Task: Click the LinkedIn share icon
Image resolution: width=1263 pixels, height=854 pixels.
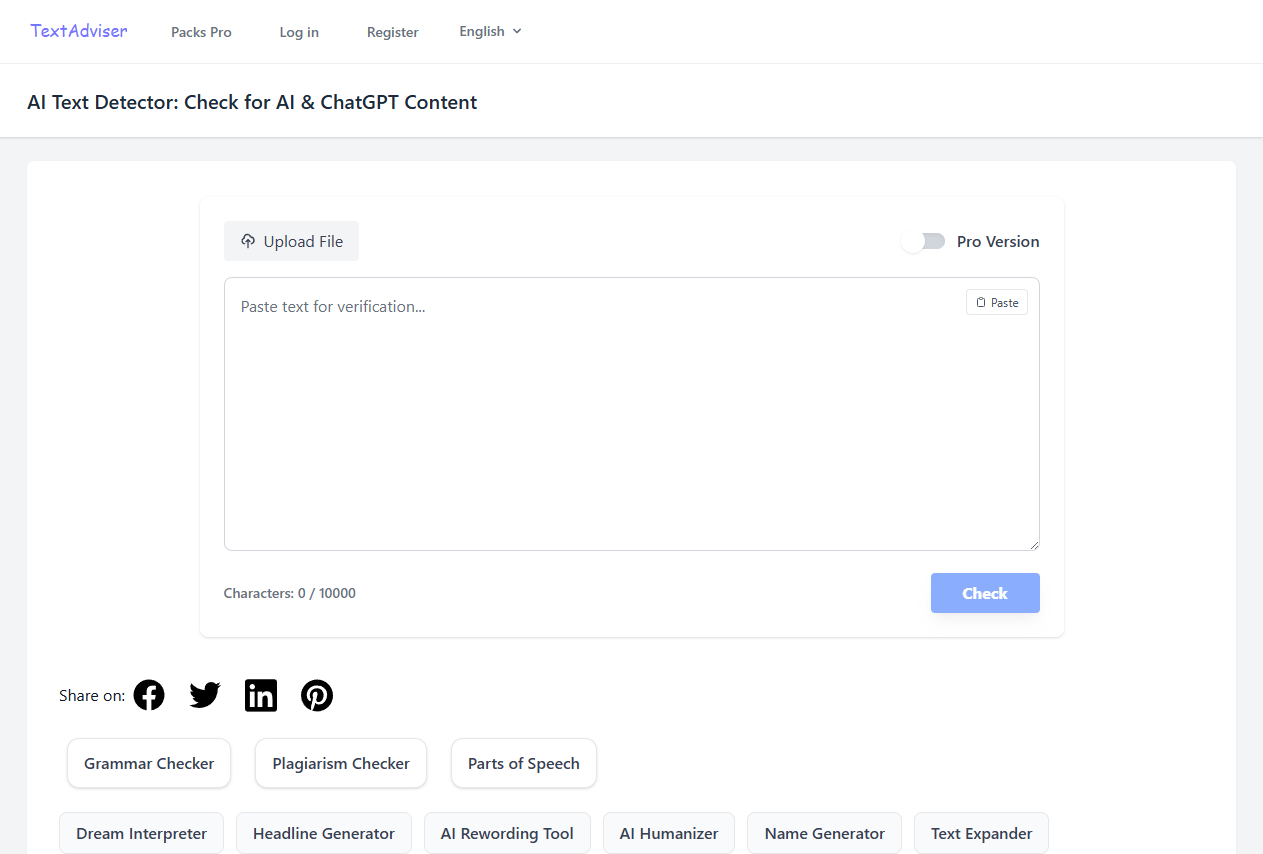Action: click(261, 695)
